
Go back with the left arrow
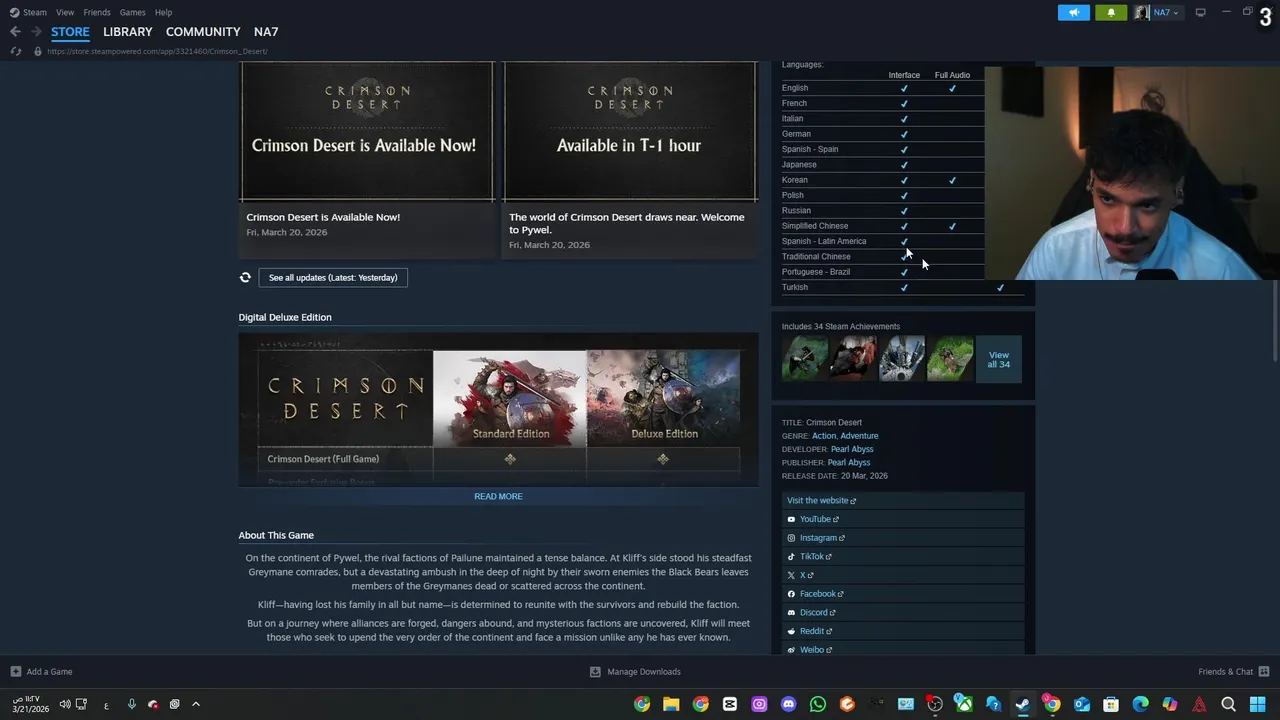[x=15, y=32]
